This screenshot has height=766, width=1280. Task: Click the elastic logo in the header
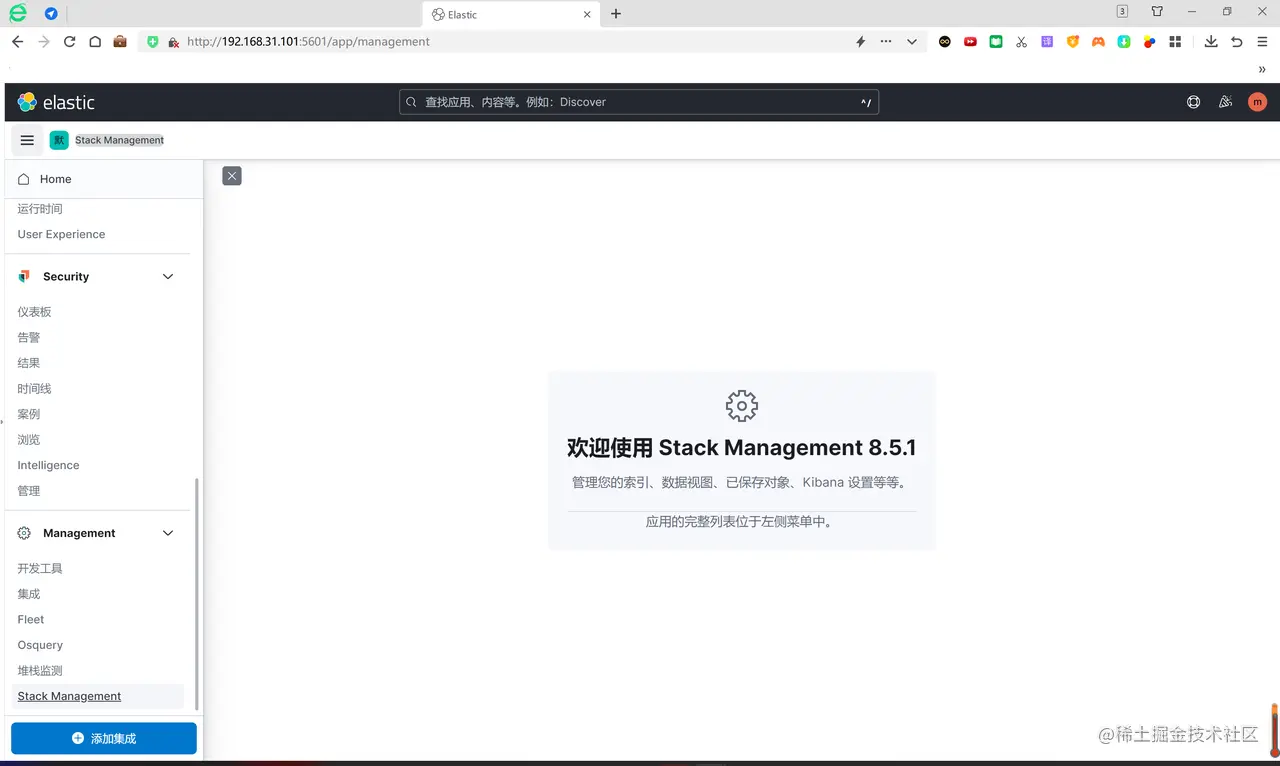(x=56, y=102)
